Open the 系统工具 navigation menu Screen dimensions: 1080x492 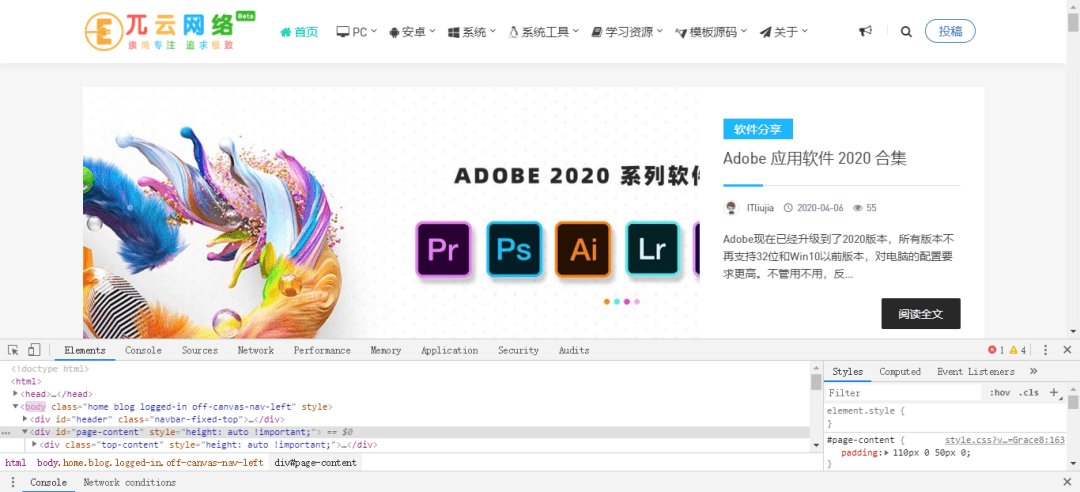click(543, 32)
